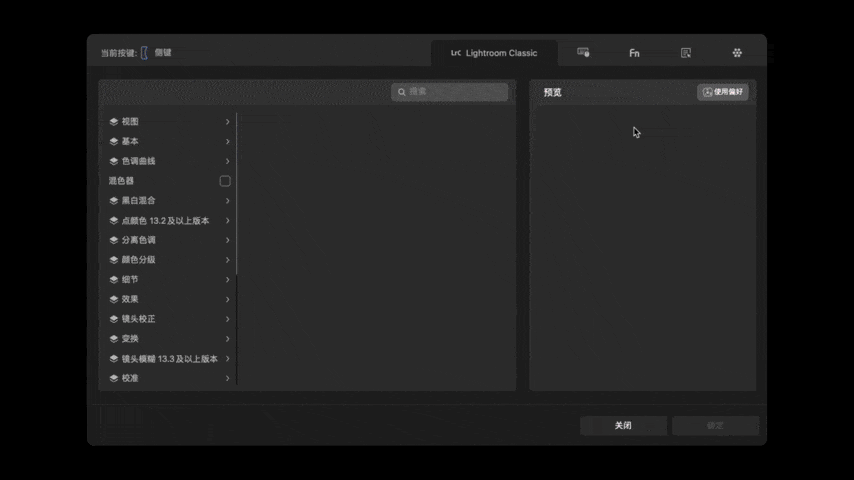The width and height of the screenshot is (854, 480).
Task: Select the 细节 list item text
Action: (130, 280)
